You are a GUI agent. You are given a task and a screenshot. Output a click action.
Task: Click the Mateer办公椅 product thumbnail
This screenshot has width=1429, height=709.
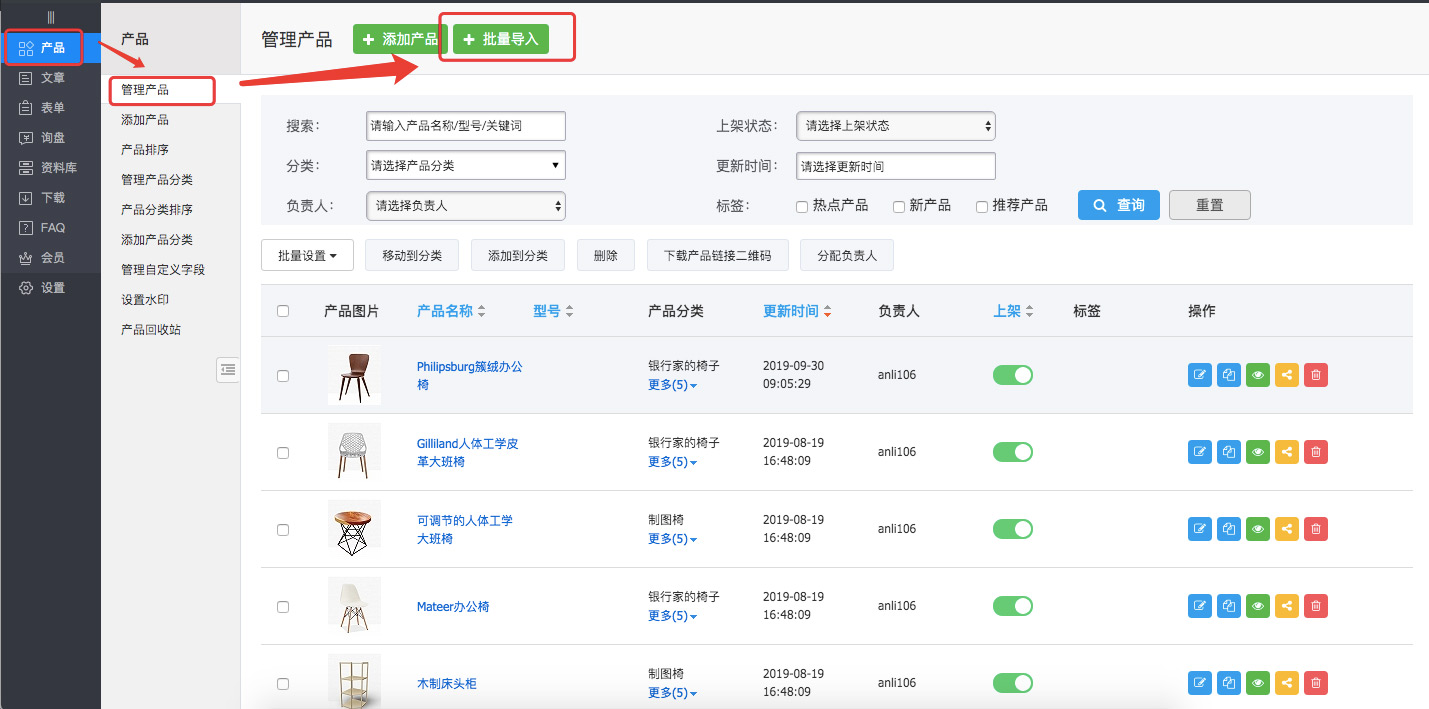[354, 606]
